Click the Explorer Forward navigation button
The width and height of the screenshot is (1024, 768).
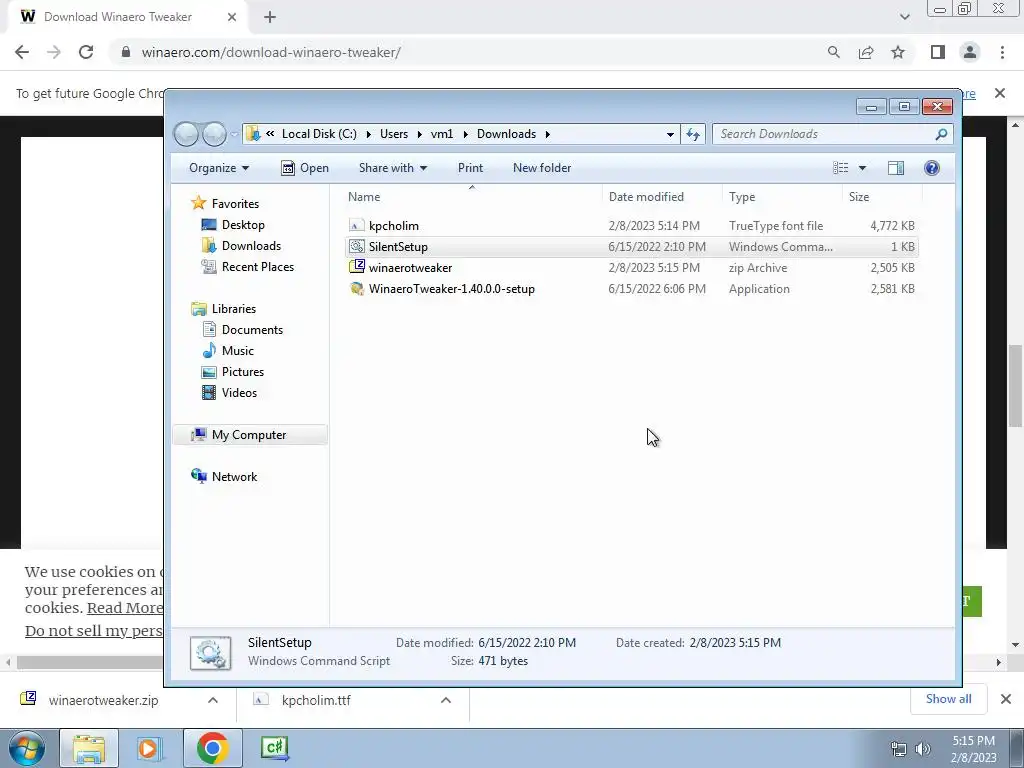click(214, 134)
